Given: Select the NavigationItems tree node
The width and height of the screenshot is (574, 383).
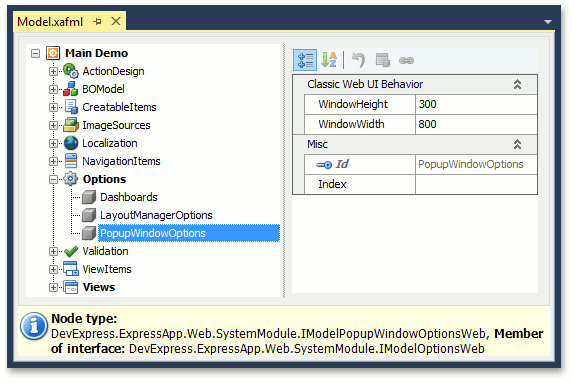Looking at the screenshot, I should tap(121, 161).
